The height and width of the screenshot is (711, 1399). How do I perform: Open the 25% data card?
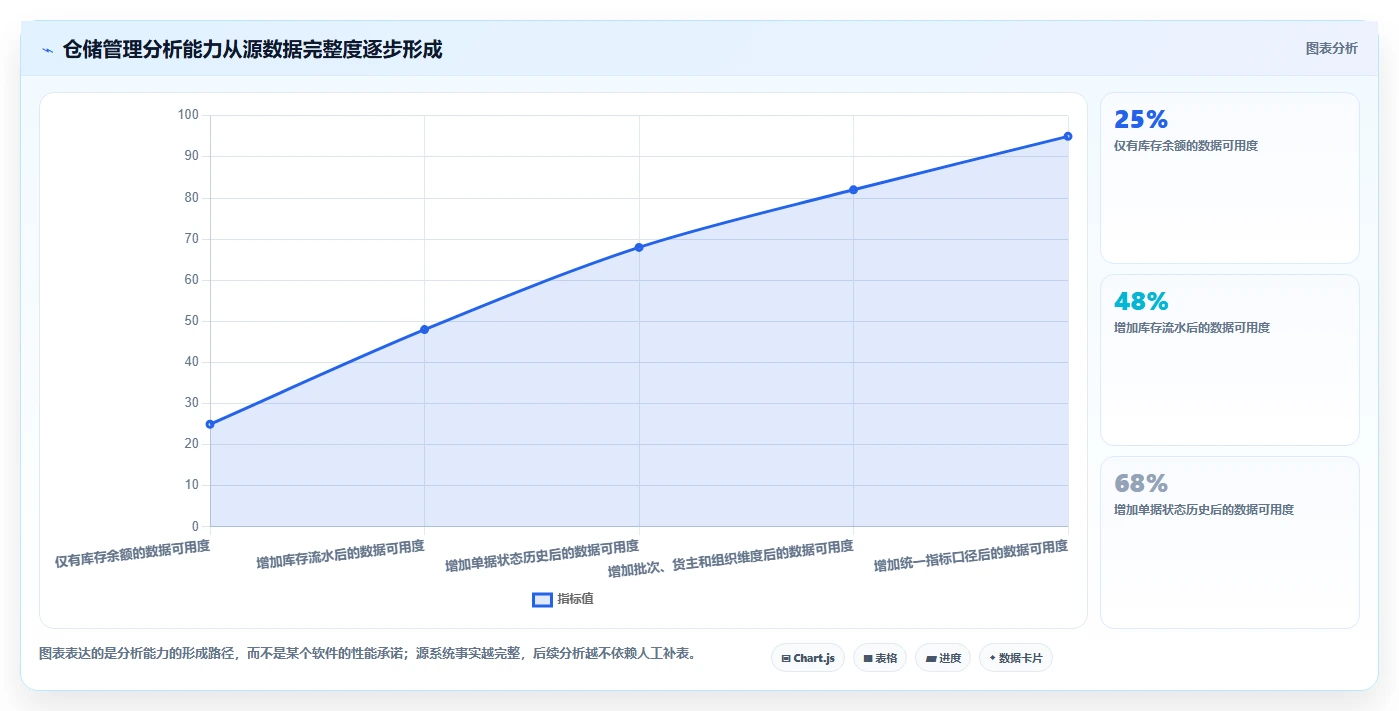(x=1230, y=178)
